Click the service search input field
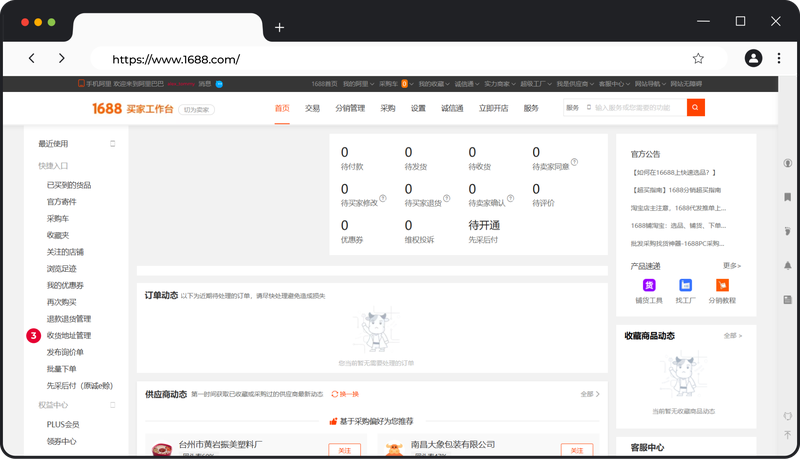This screenshot has height=459, width=800. pos(640,108)
